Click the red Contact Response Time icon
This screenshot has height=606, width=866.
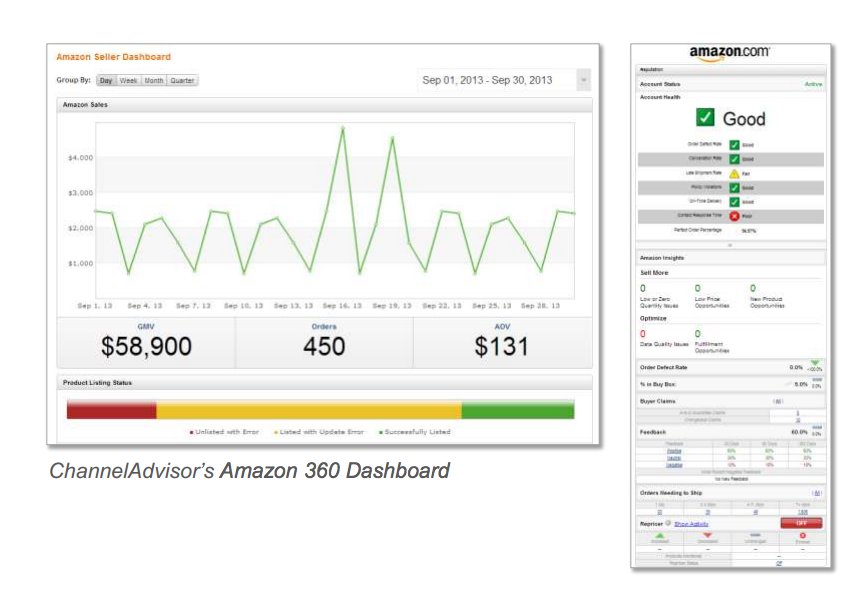pos(734,215)
